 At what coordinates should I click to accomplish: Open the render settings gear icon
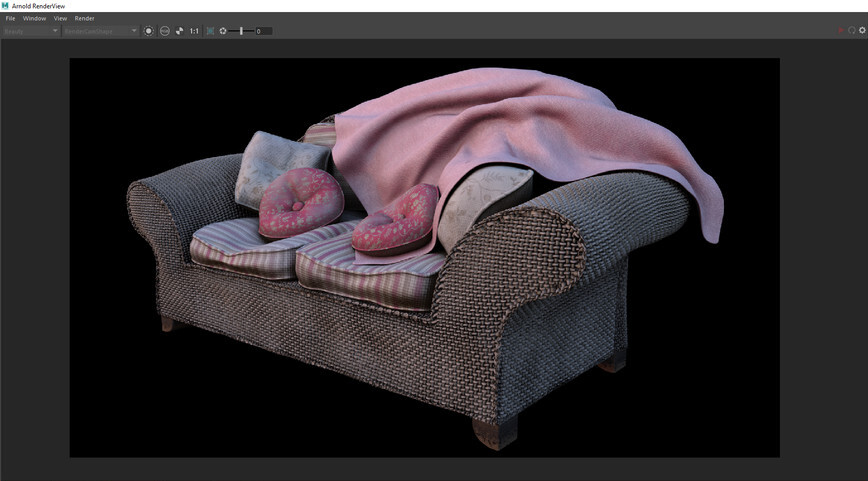862,30
